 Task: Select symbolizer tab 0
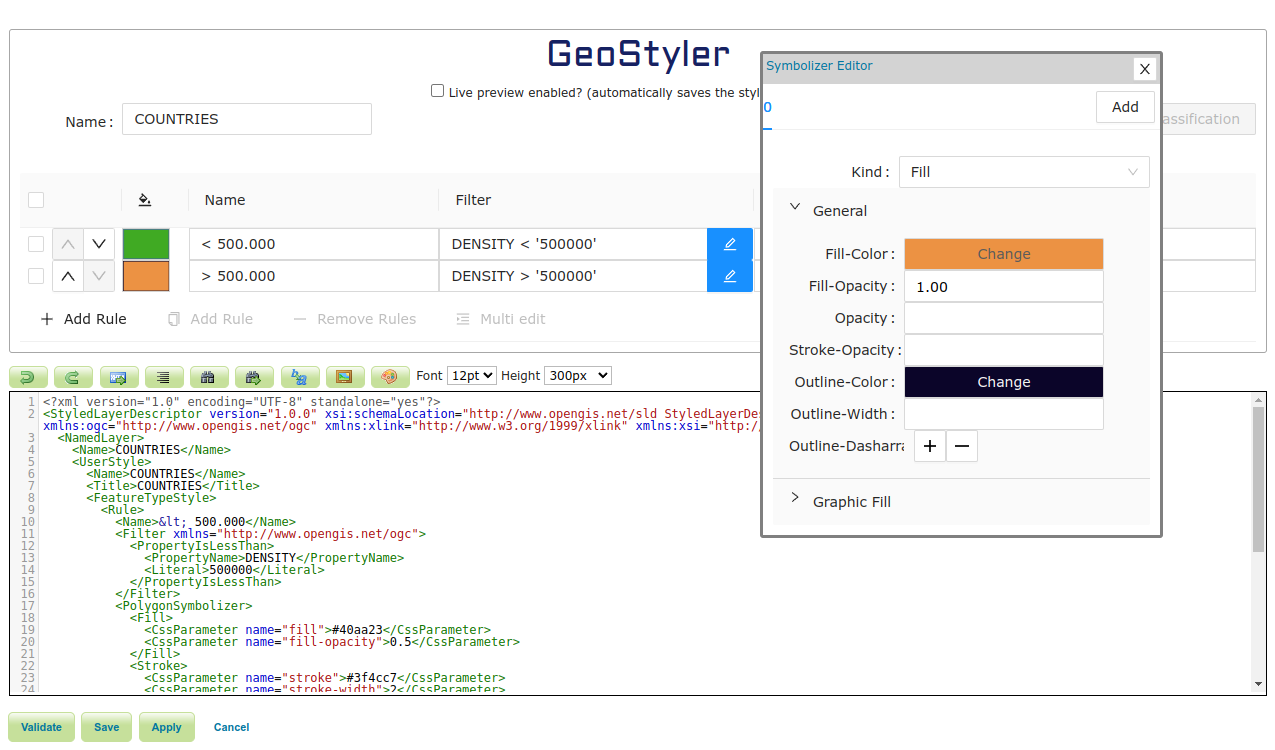[x=767, y=107]
